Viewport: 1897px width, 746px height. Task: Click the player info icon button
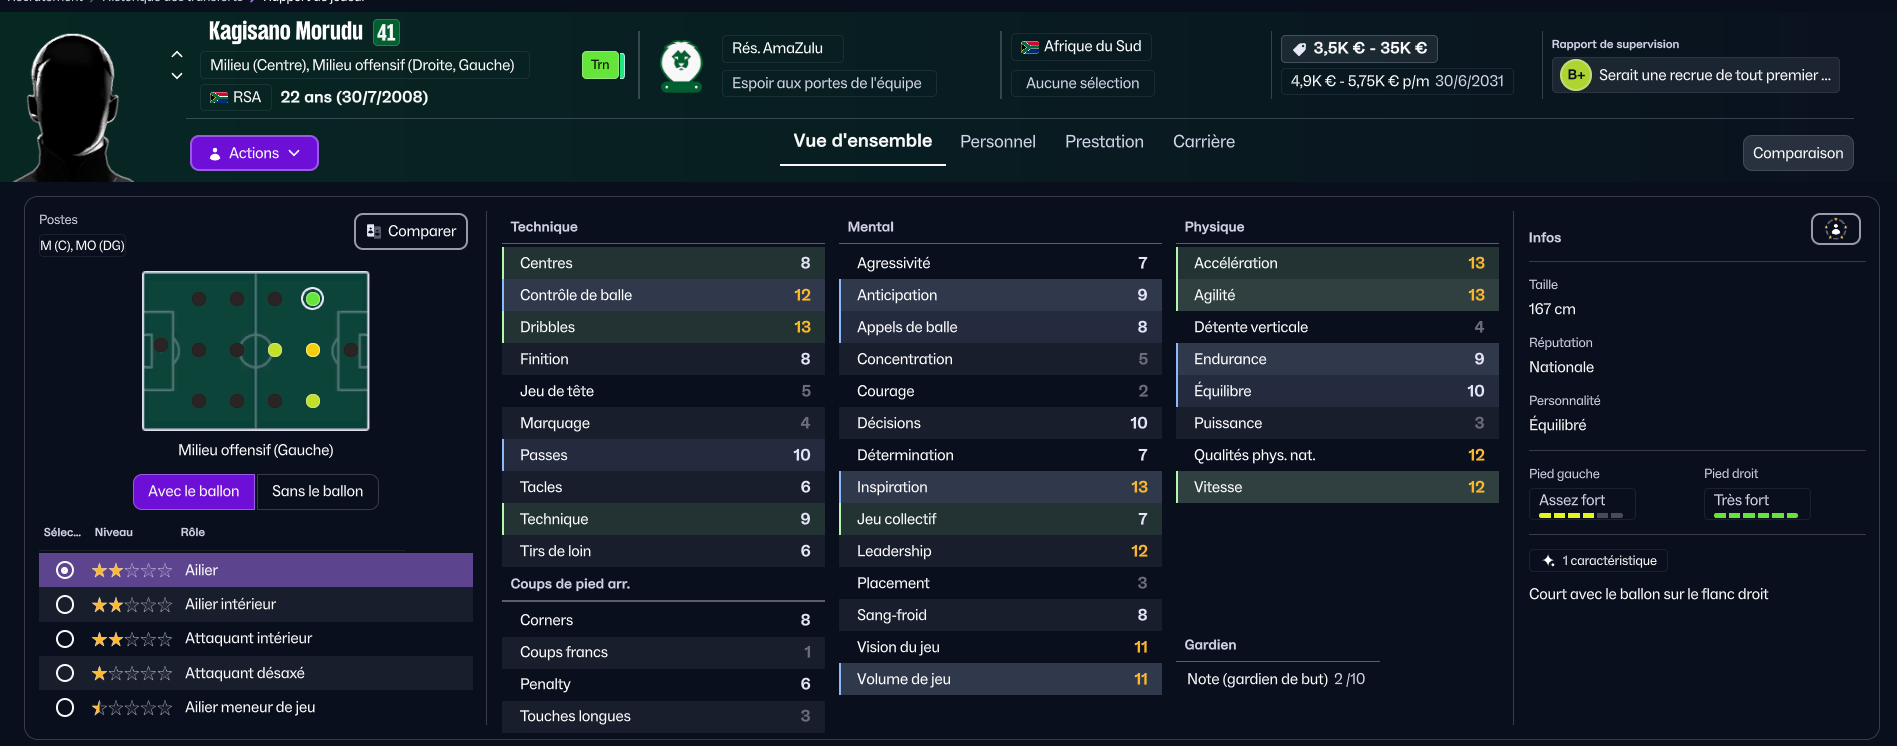pos(1836,229)
